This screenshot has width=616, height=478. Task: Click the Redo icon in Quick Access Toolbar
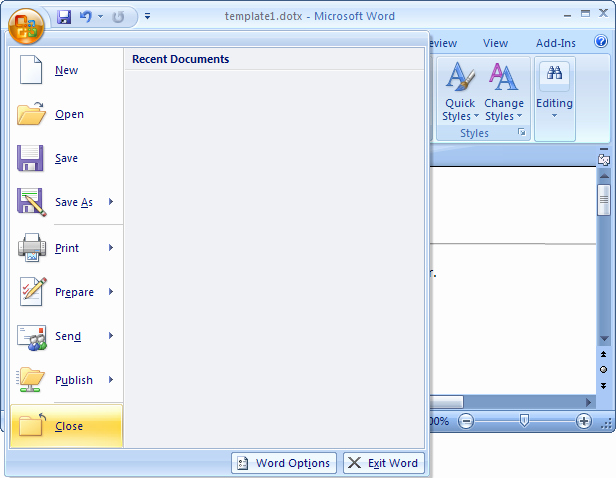[x=118, y=17]
